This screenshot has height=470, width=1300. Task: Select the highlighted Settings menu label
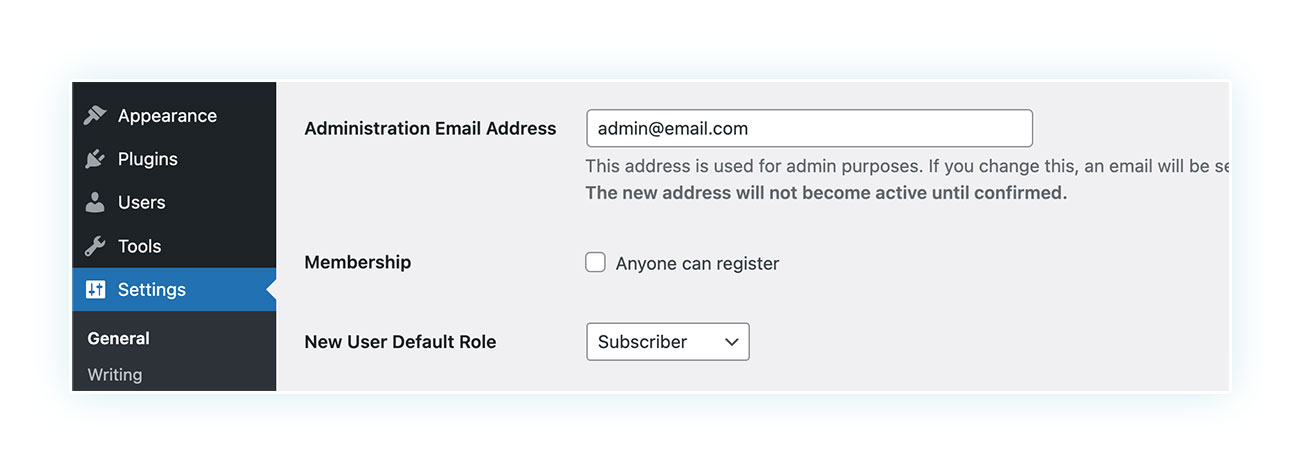click(x=152, y=289)
